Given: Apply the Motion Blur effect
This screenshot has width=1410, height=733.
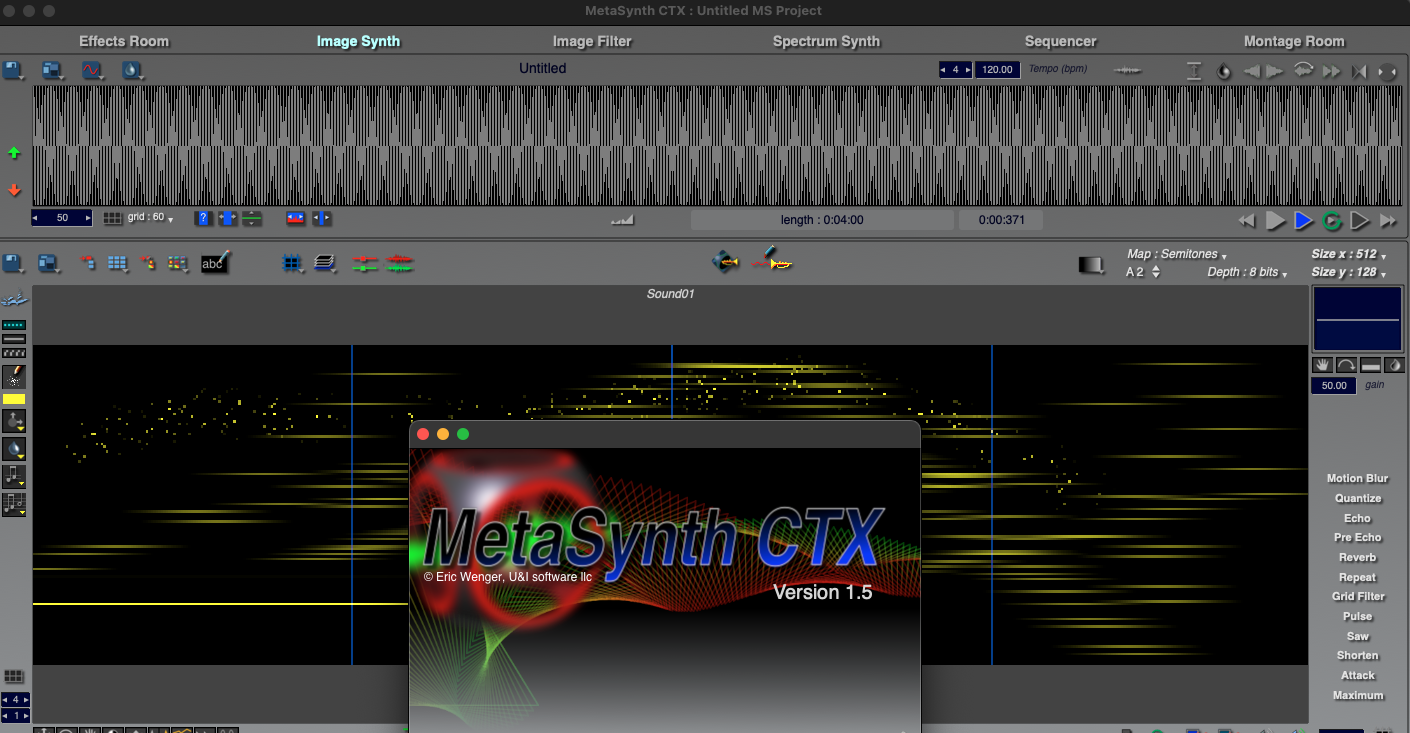Looking at the screenshot, I should pos(1357,478).
